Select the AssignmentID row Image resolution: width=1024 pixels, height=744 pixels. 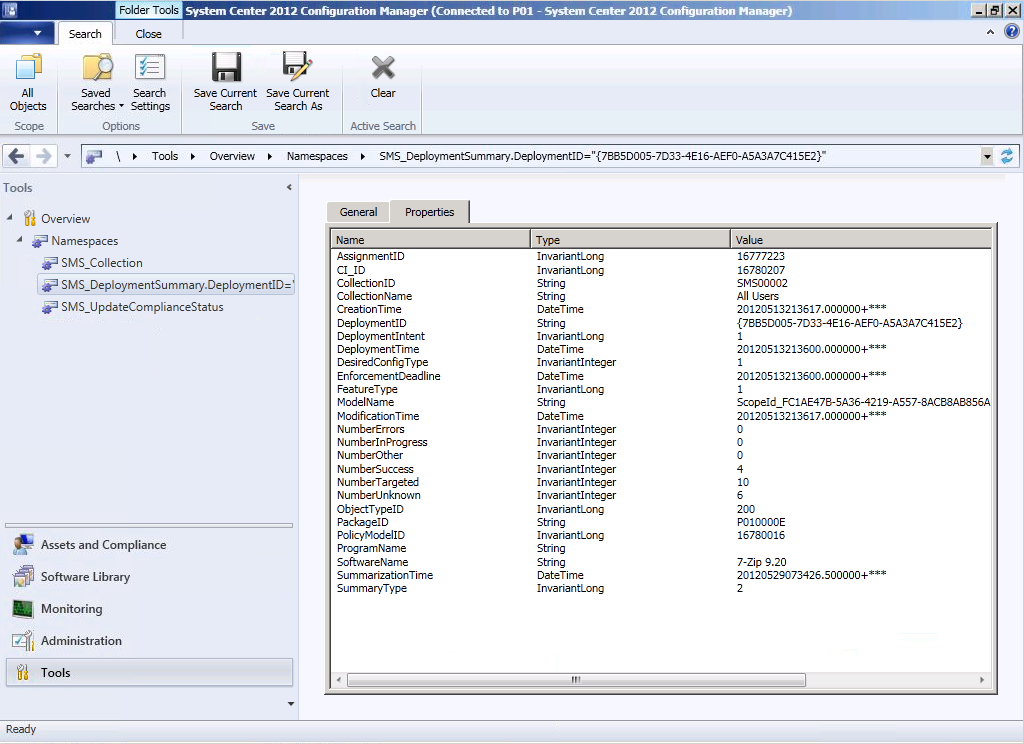661,256
